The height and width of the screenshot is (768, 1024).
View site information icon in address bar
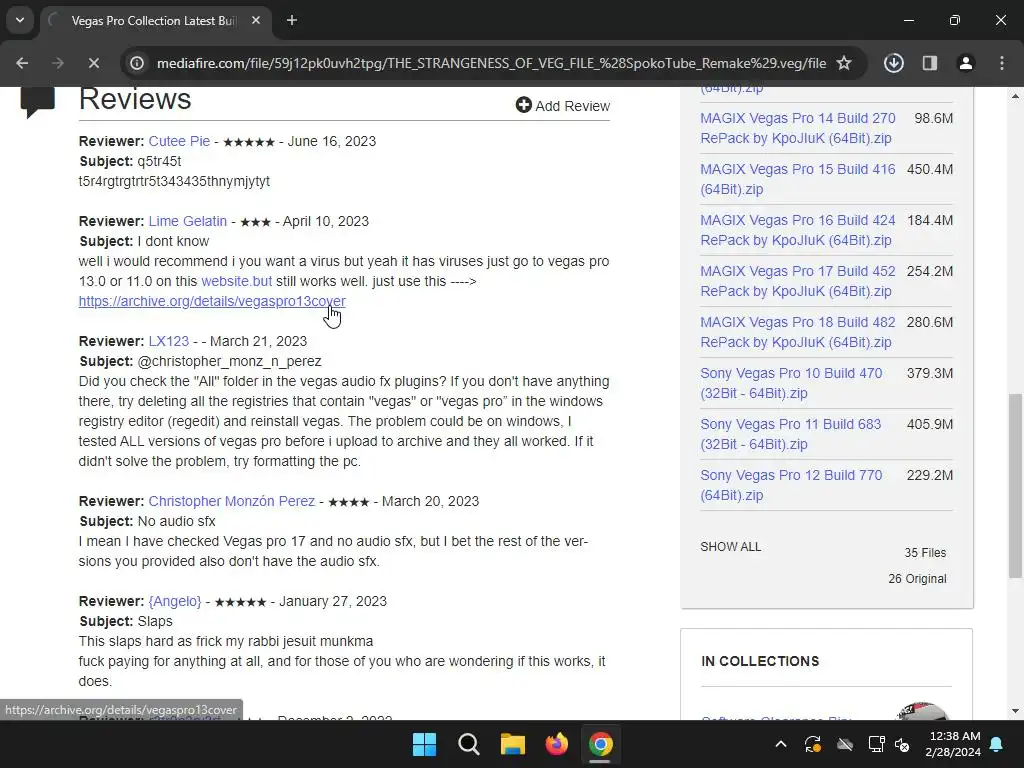tap(137, 63)
